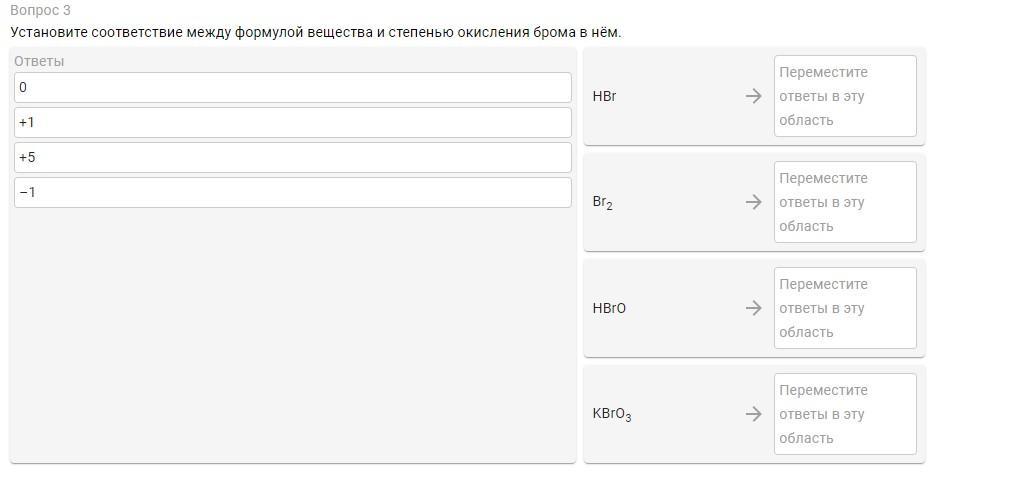Click the drop area for HBr
This screenshot has width=1012, height=495.
(845, 96)
